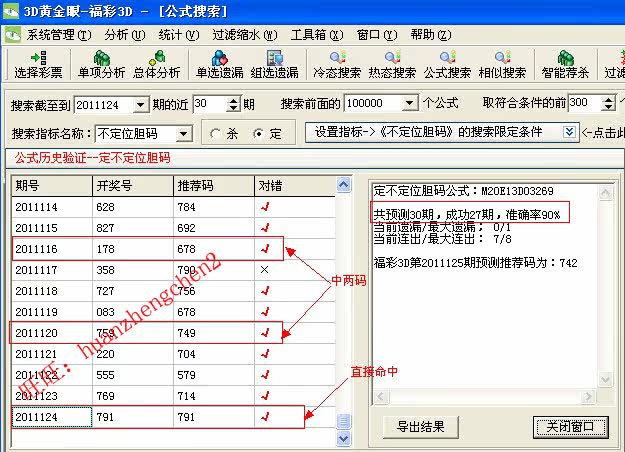Click 推荐码 714 cell
Viewport: 625px width, 452px height.
tap(214, 396)
